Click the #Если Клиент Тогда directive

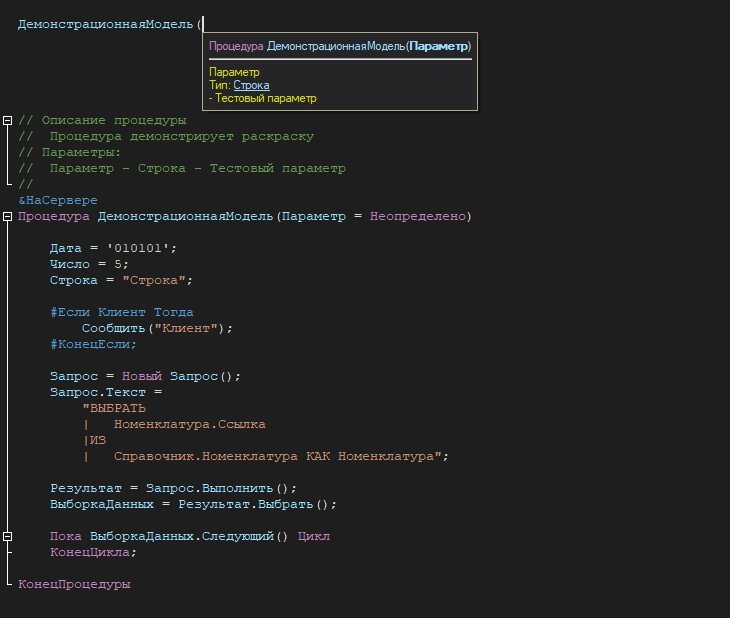(122, 312)
